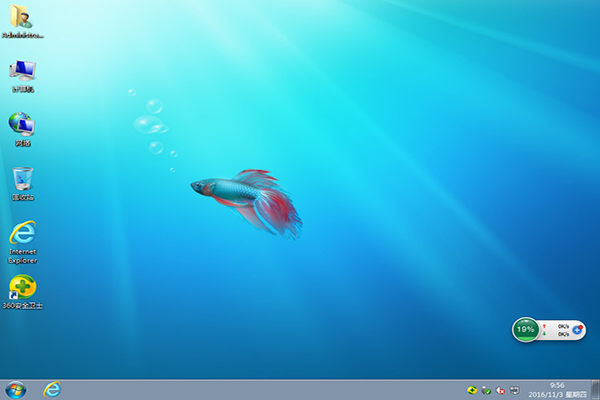This screenshot has height=400, width=600.
Task: Select the Network desktop icon
Action: click(22, 129)
